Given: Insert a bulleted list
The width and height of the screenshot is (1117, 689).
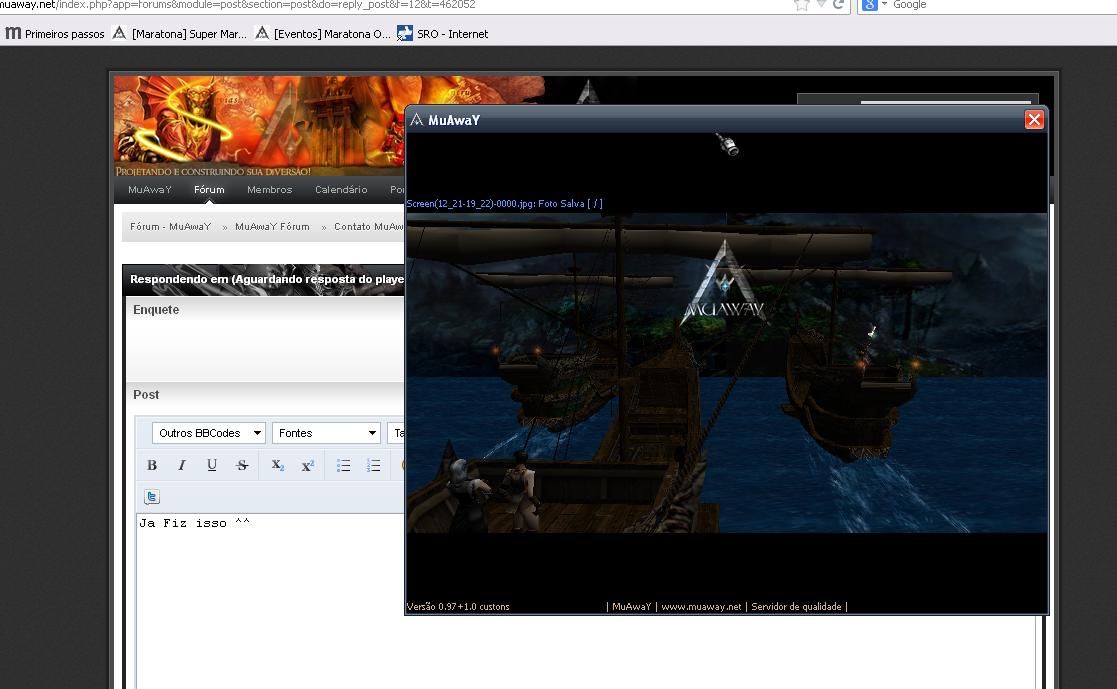Looking at the screenshot, I should click(x=343, y=465).
